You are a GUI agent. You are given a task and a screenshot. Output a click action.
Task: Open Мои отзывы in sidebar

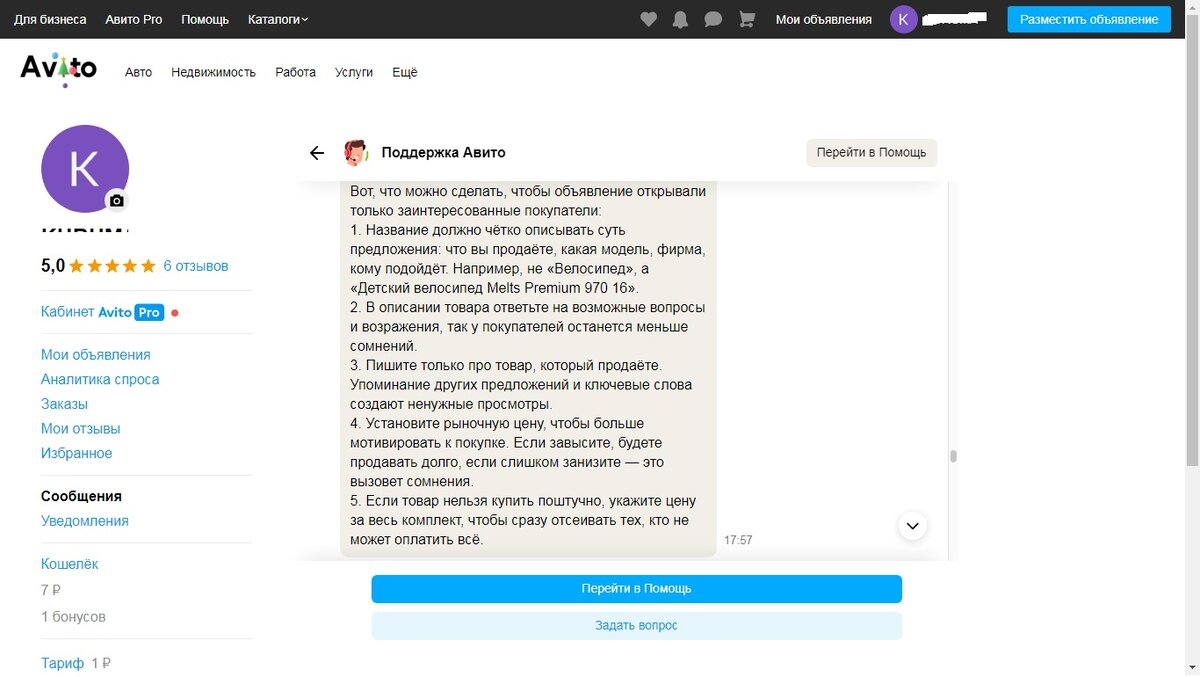click(x=80, y=429)
